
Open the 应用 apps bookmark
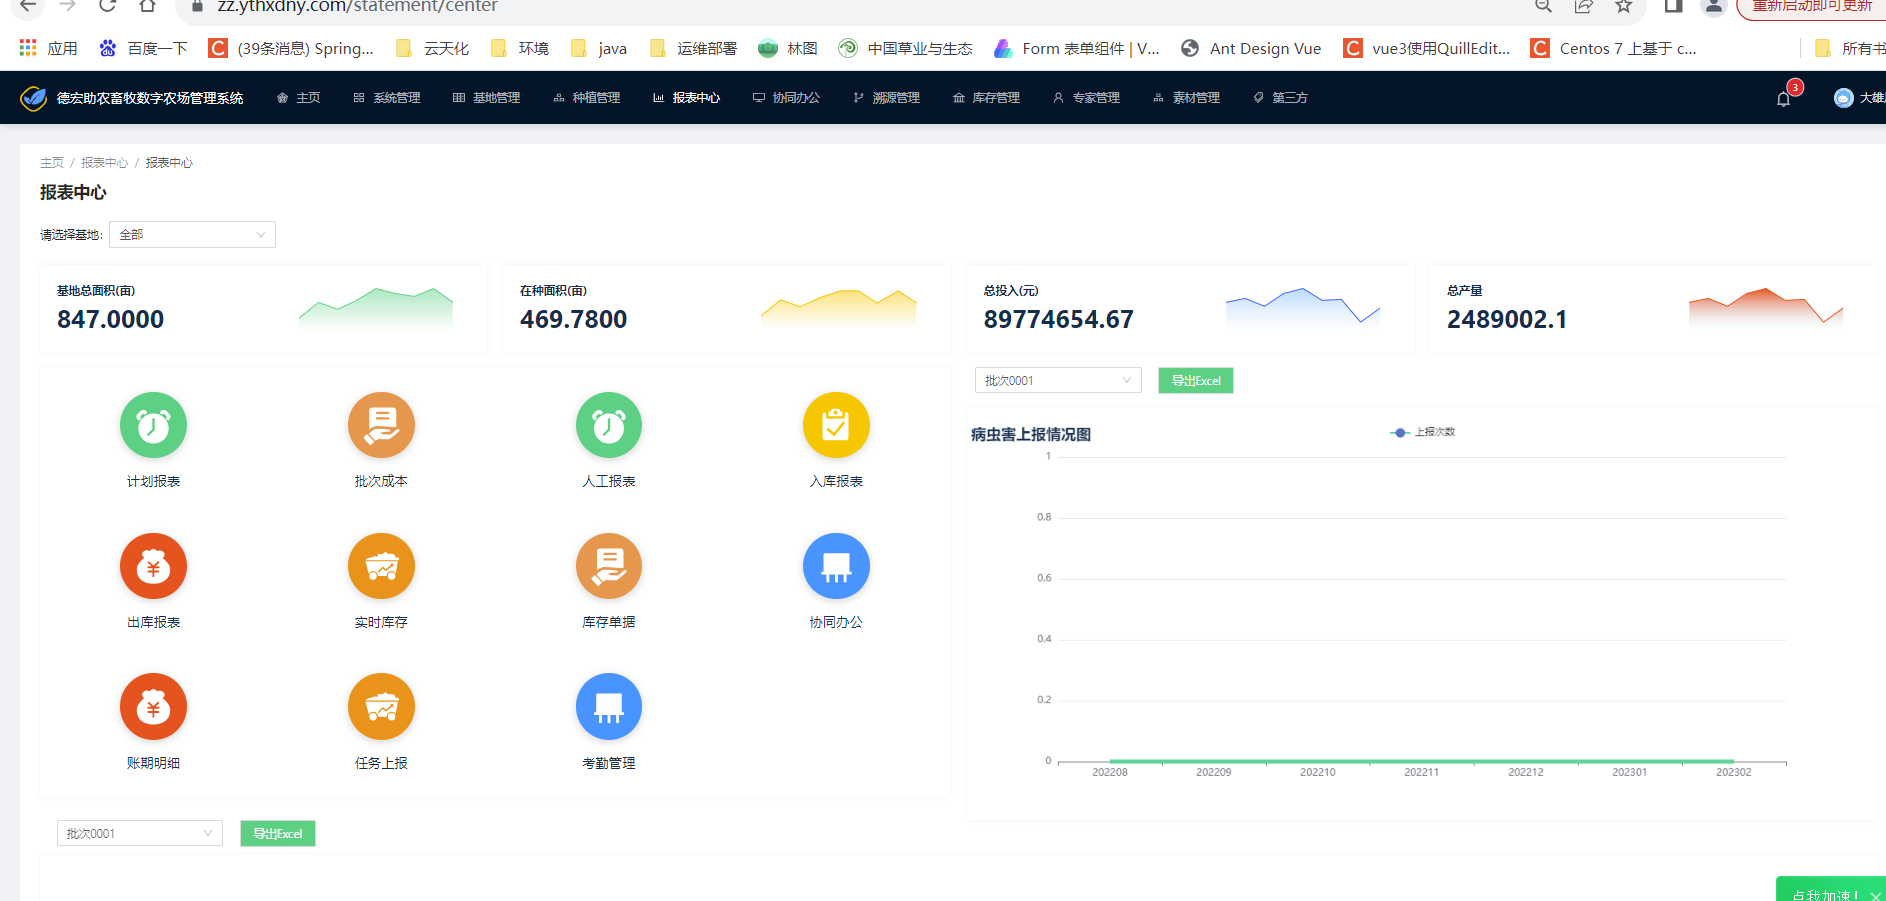[48, 48]
